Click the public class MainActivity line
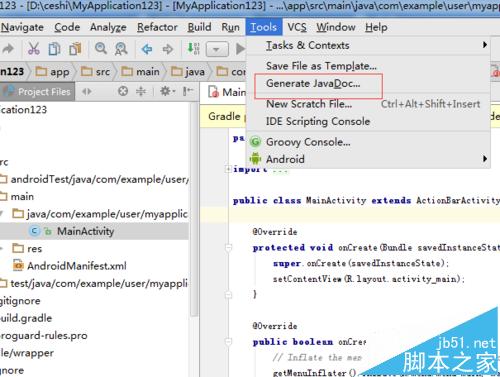 point(366,200)
